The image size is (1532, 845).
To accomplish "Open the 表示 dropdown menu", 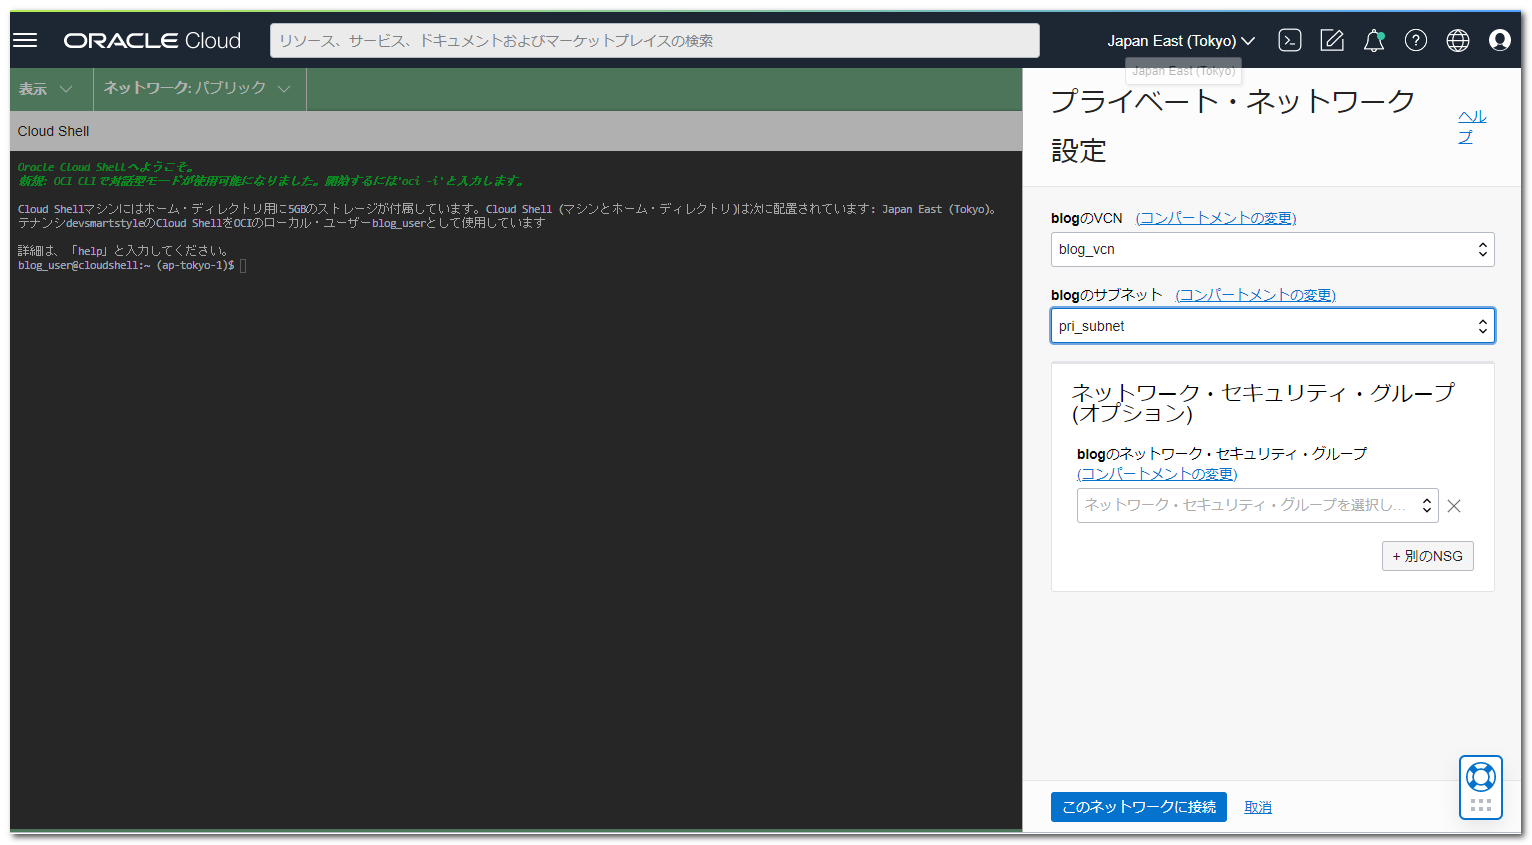I will point(46,89).
